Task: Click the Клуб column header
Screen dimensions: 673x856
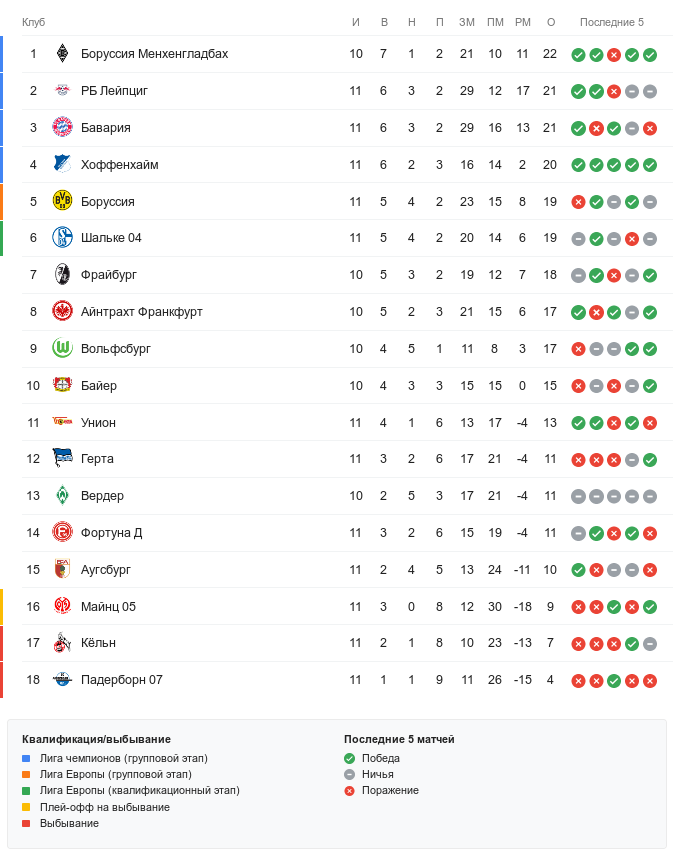Action: [33, 22]
